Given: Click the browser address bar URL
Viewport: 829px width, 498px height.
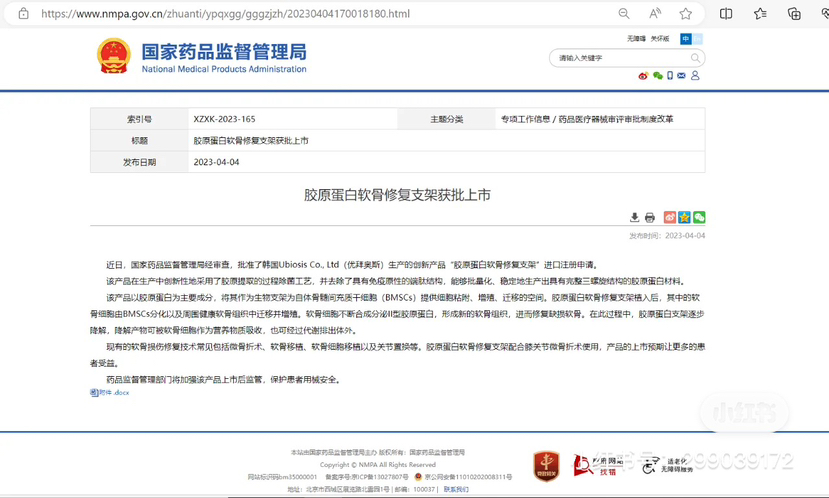Looking at the screenshot, I should [x=225, y=14].
